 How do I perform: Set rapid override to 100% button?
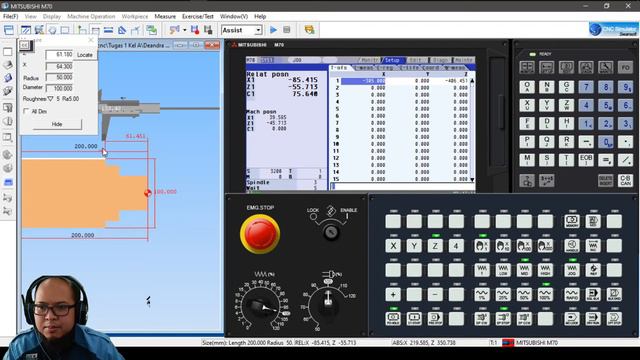545,294
